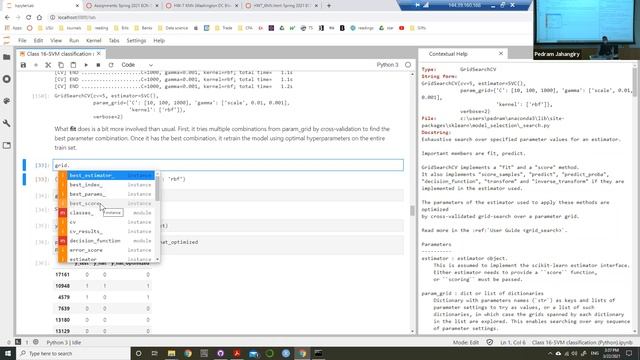Viewport: 640px width, 360px height.
Task: Click the Ln 1, Col 6 status bar entry
Action: [x=513, y=342]
